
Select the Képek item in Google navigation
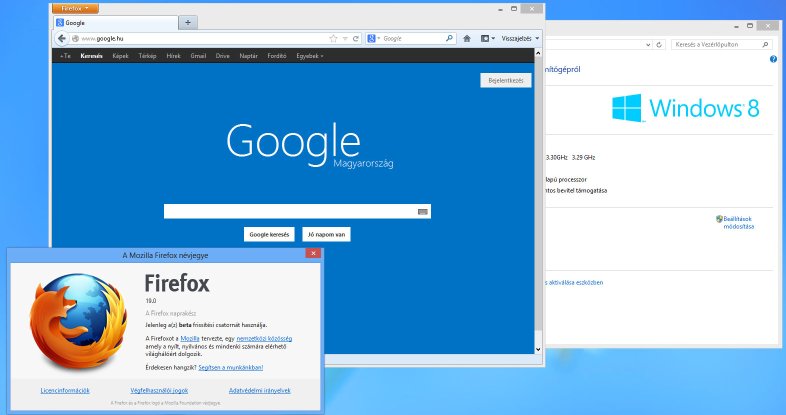(x=120, y=56)
